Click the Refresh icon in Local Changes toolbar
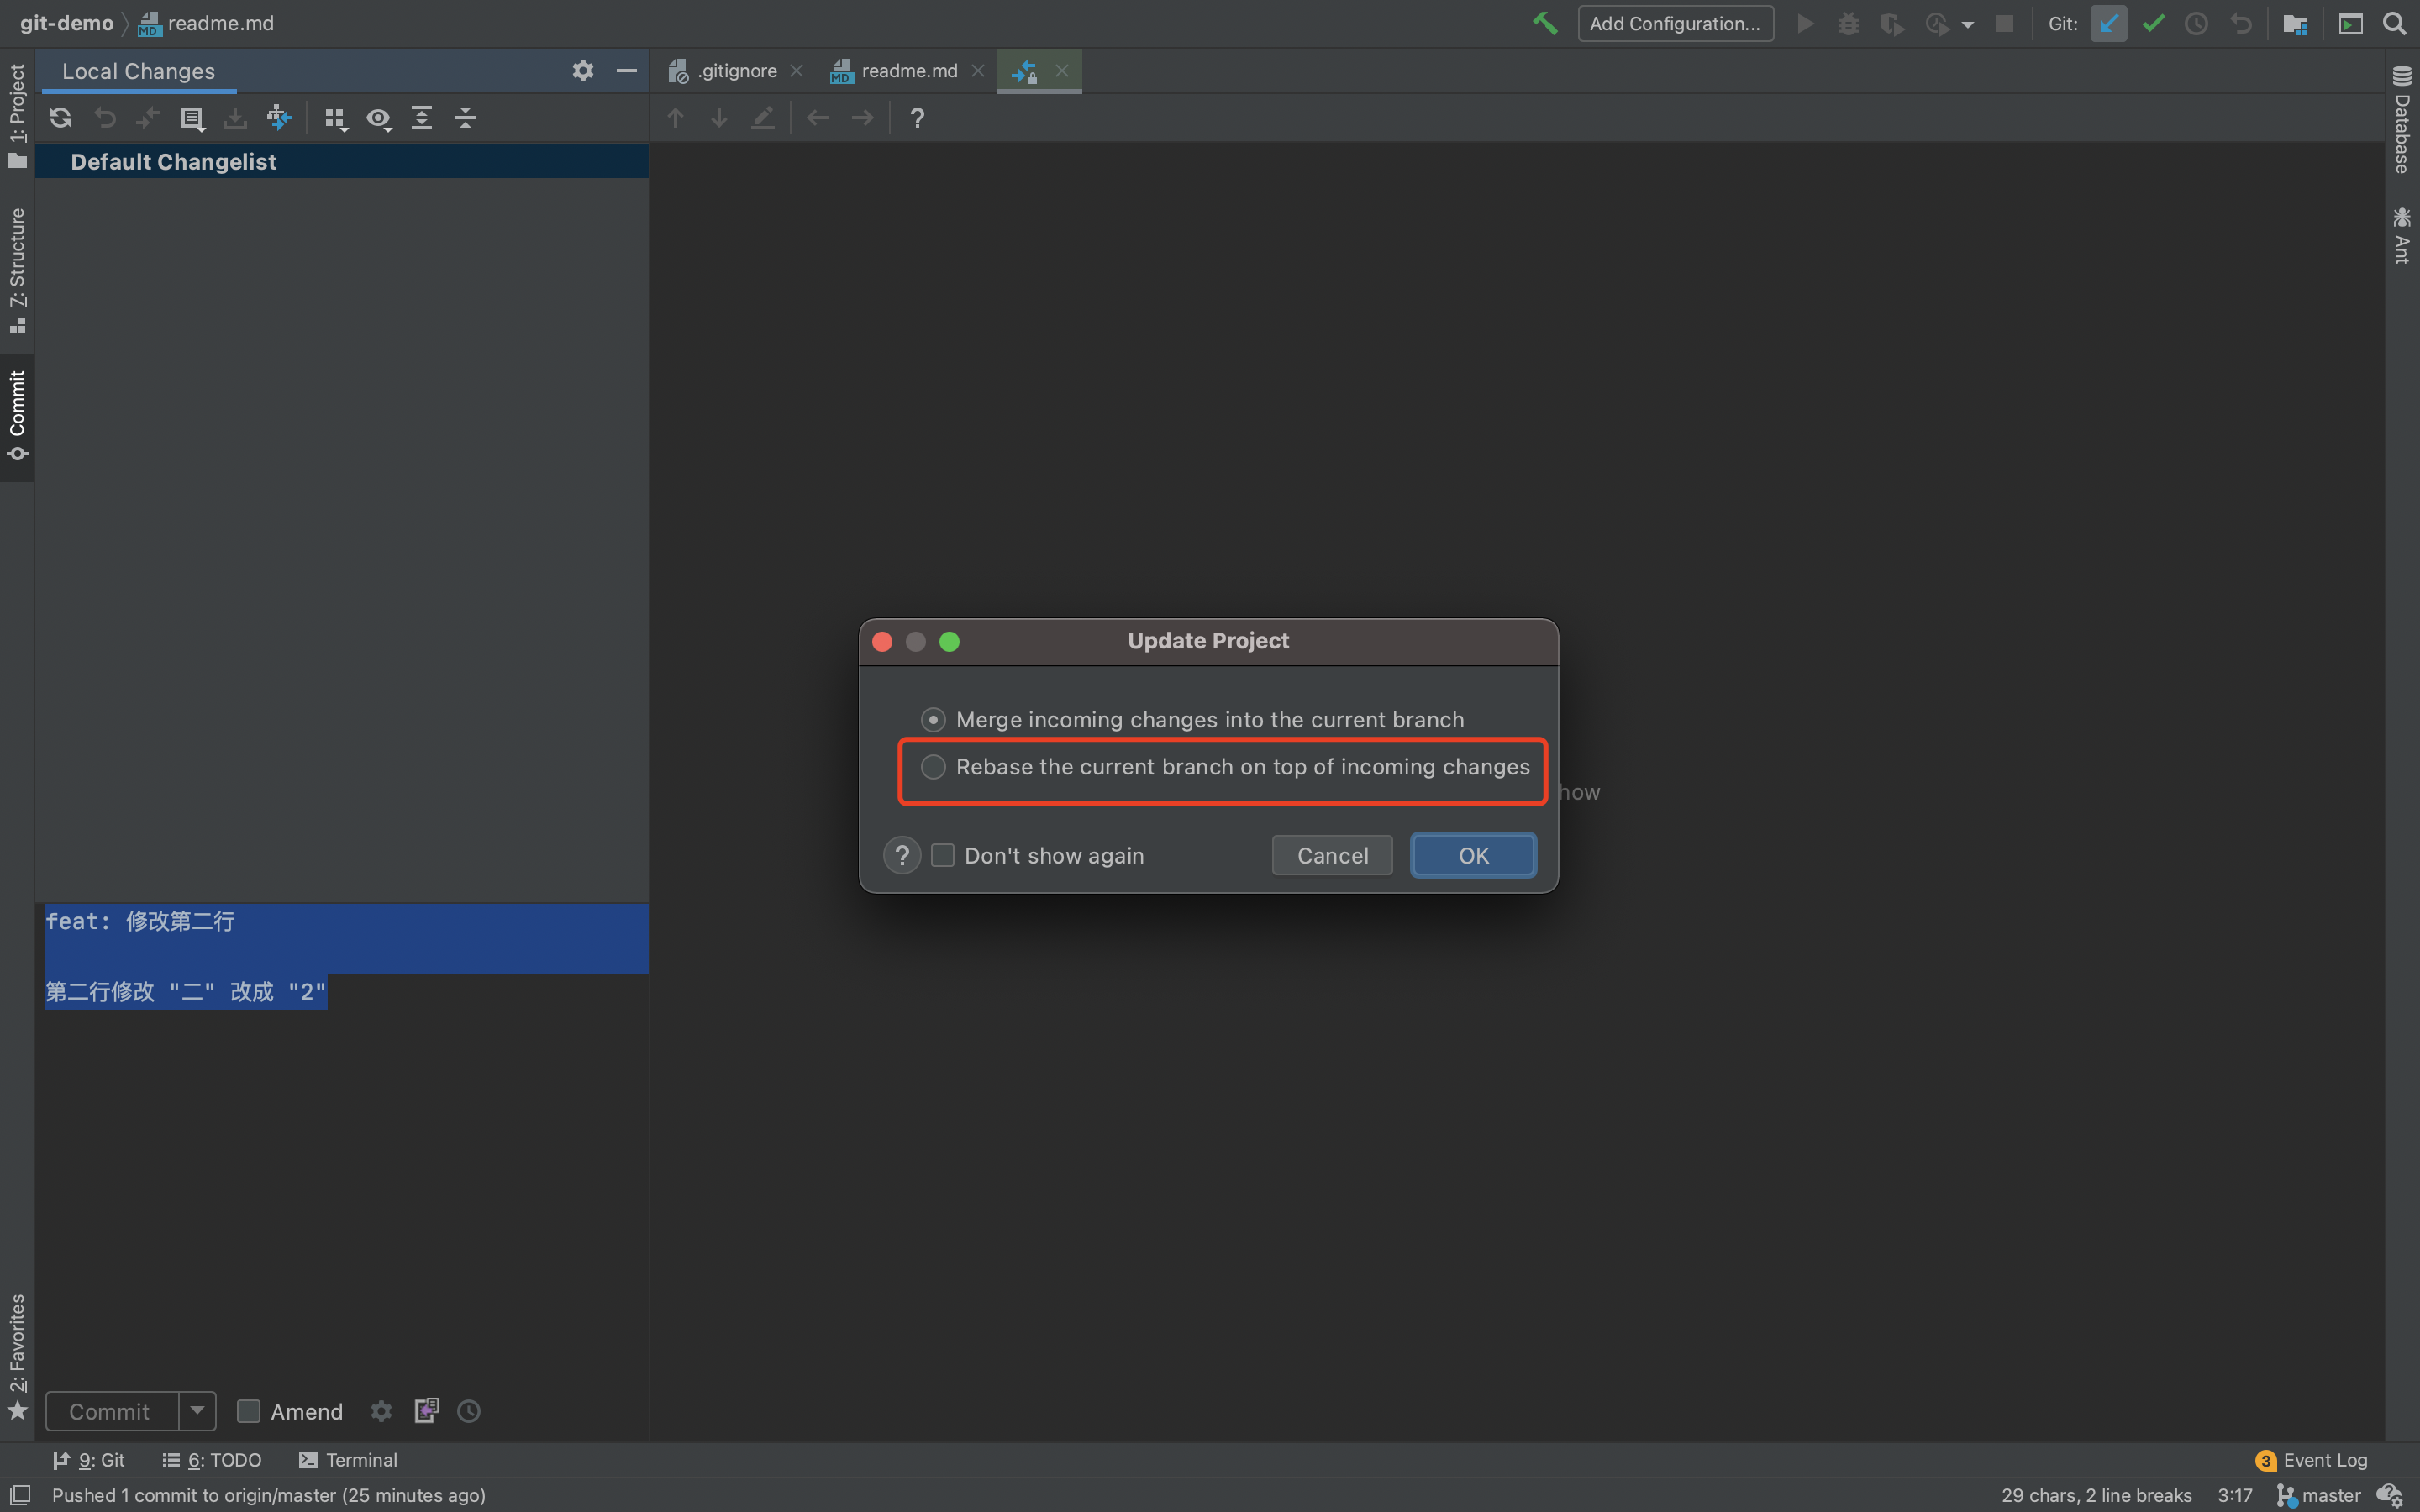The height and width of the screenshot is (1512, 2420). tap(60, 118)
